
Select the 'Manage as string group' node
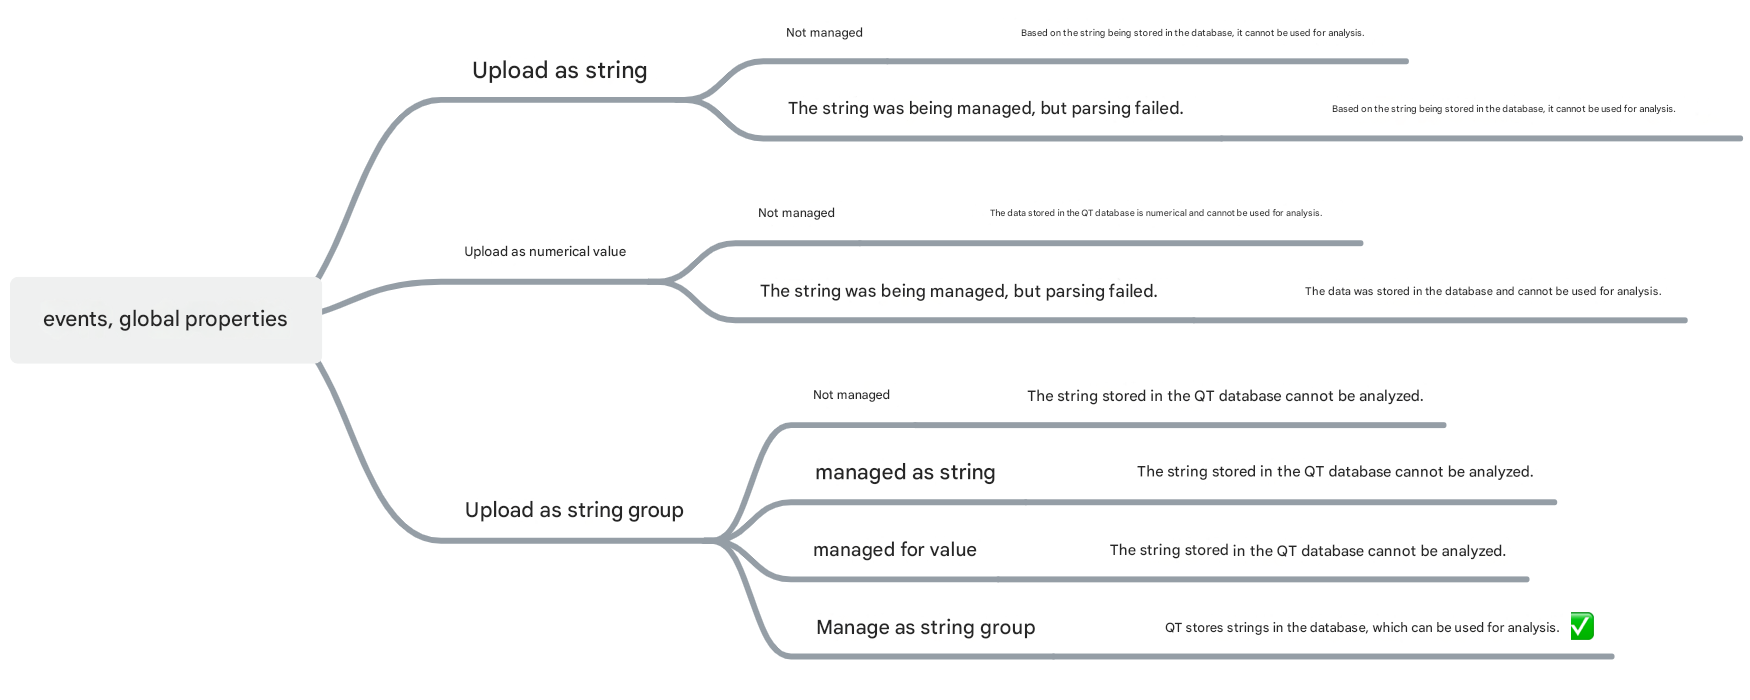click(x=925, y=627)
